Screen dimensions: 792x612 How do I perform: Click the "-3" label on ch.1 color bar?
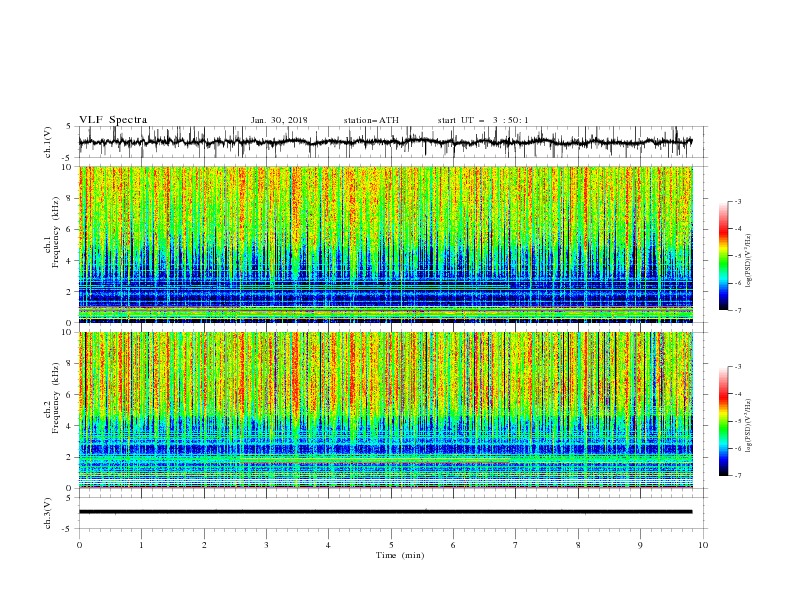pos(737,201)
